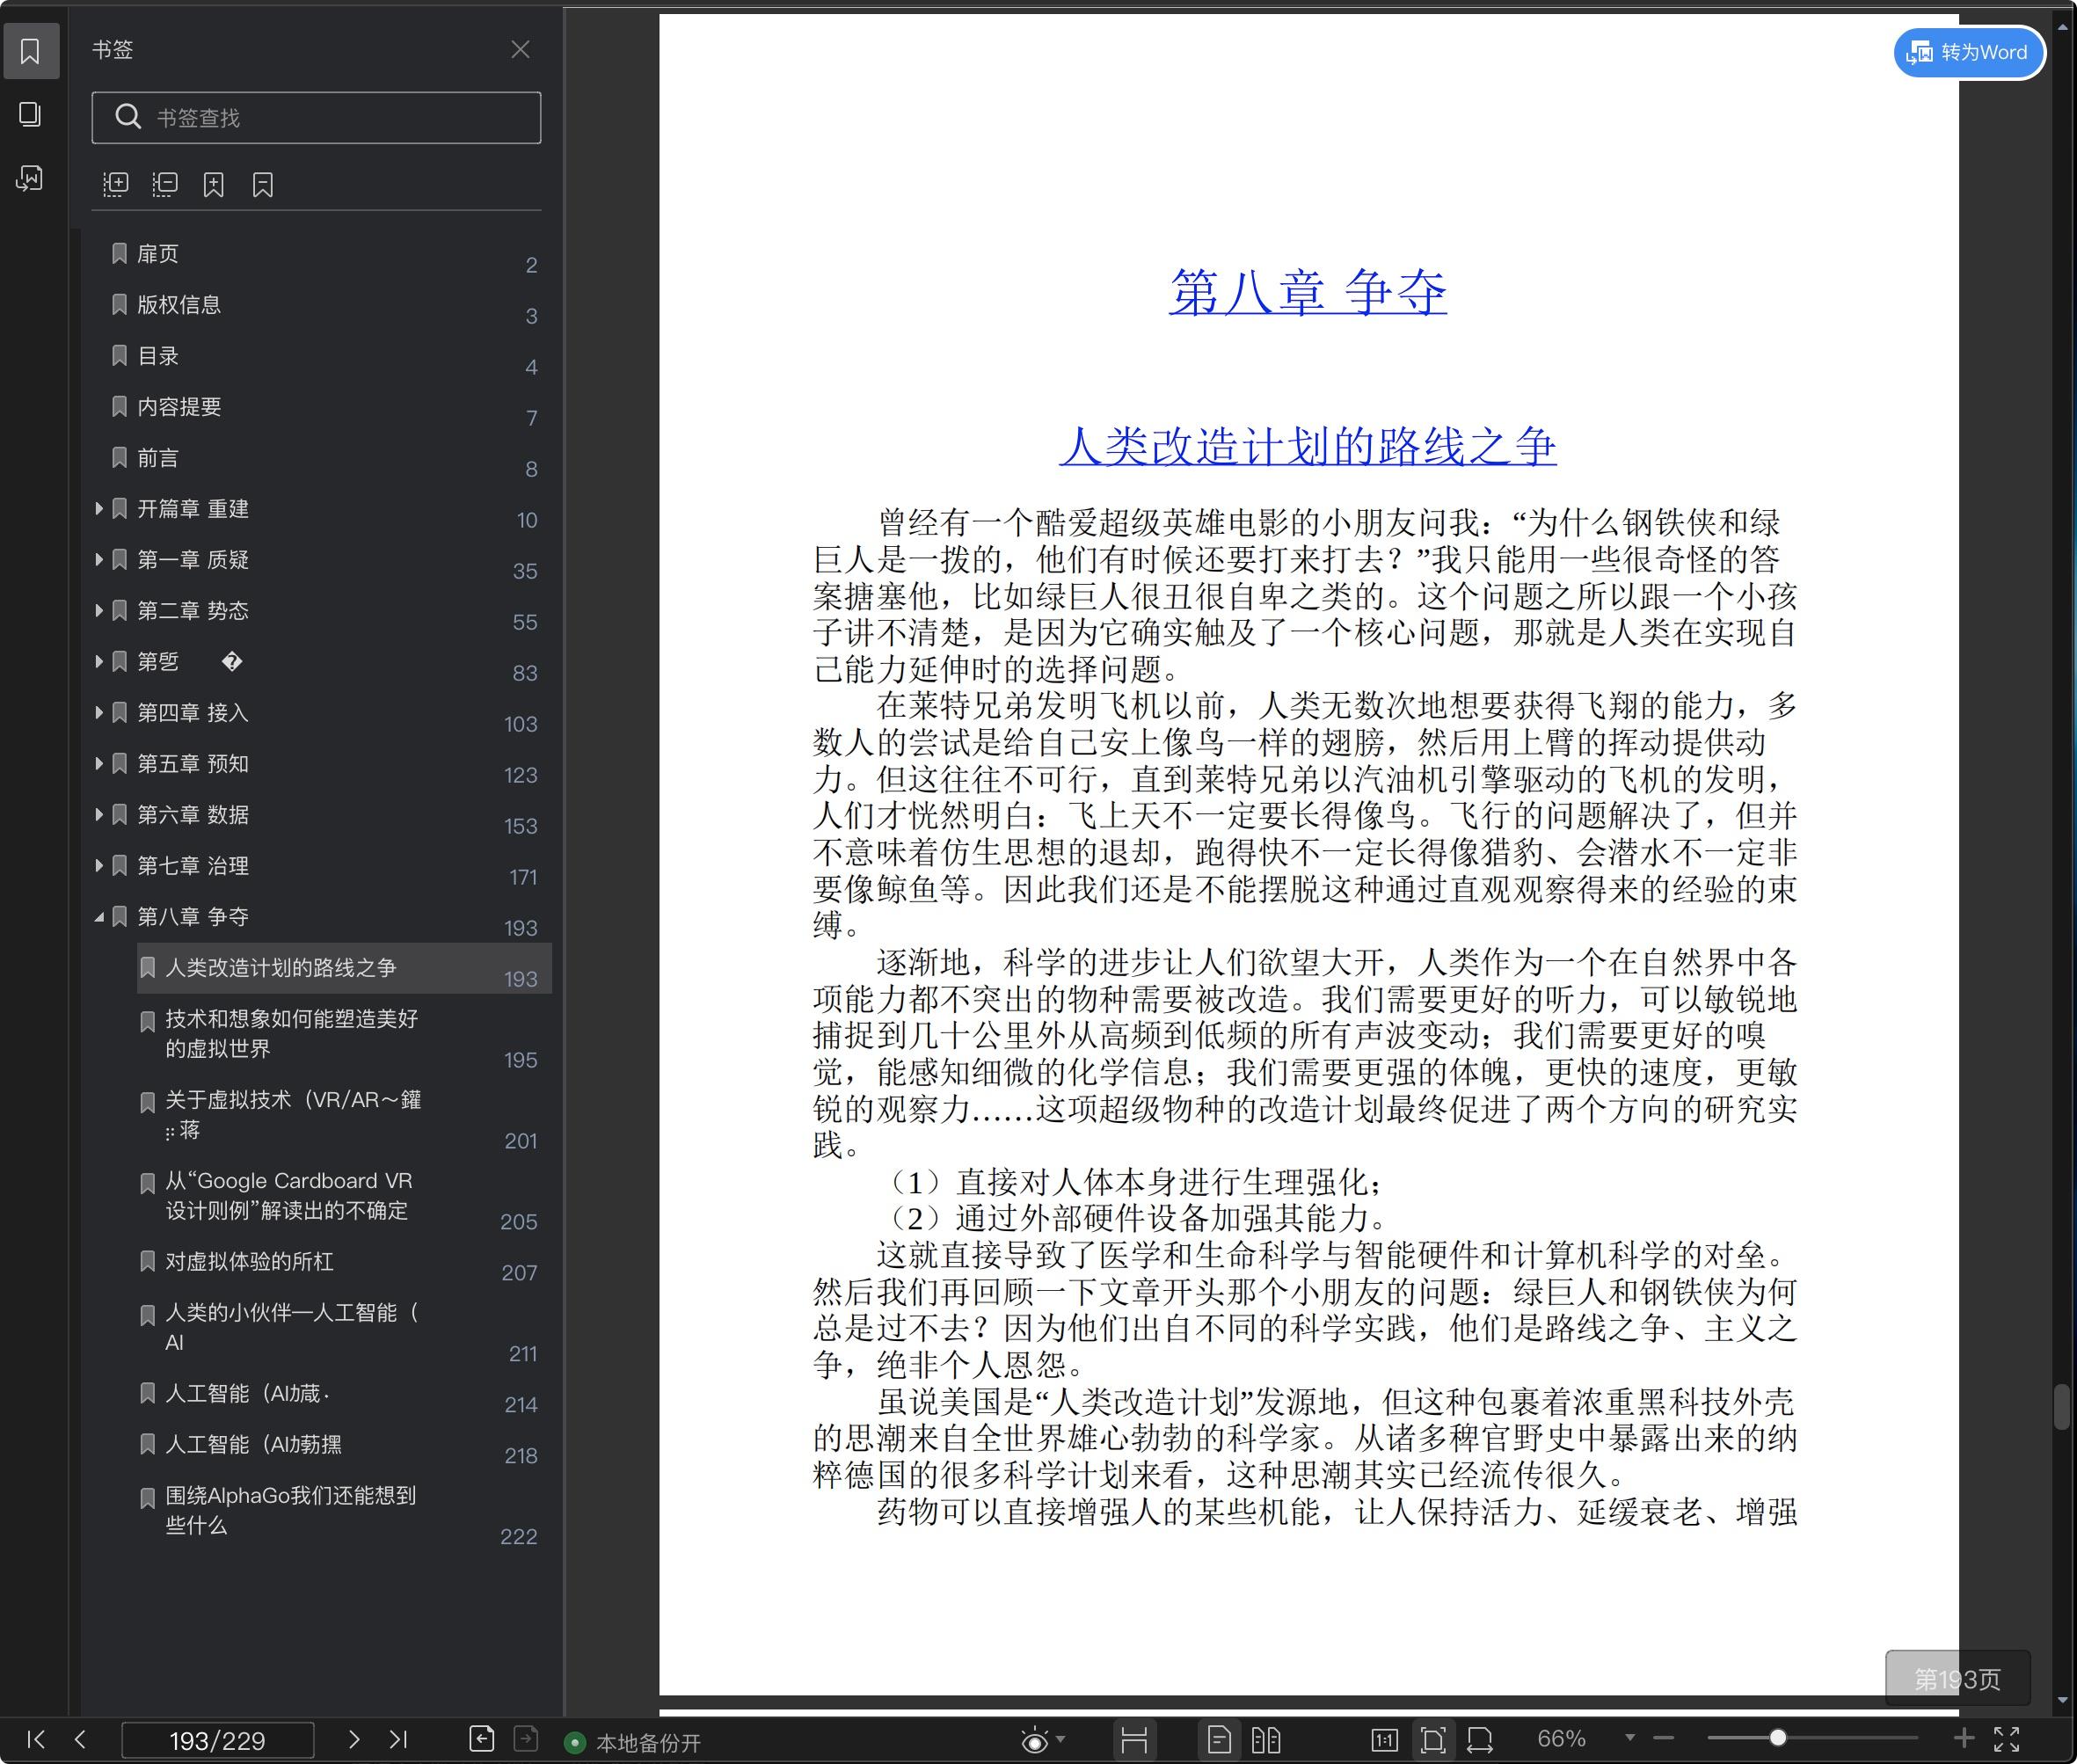
Task: Click the scroll up arrow of document scrollbar
Action: (x=2062, y=27)
